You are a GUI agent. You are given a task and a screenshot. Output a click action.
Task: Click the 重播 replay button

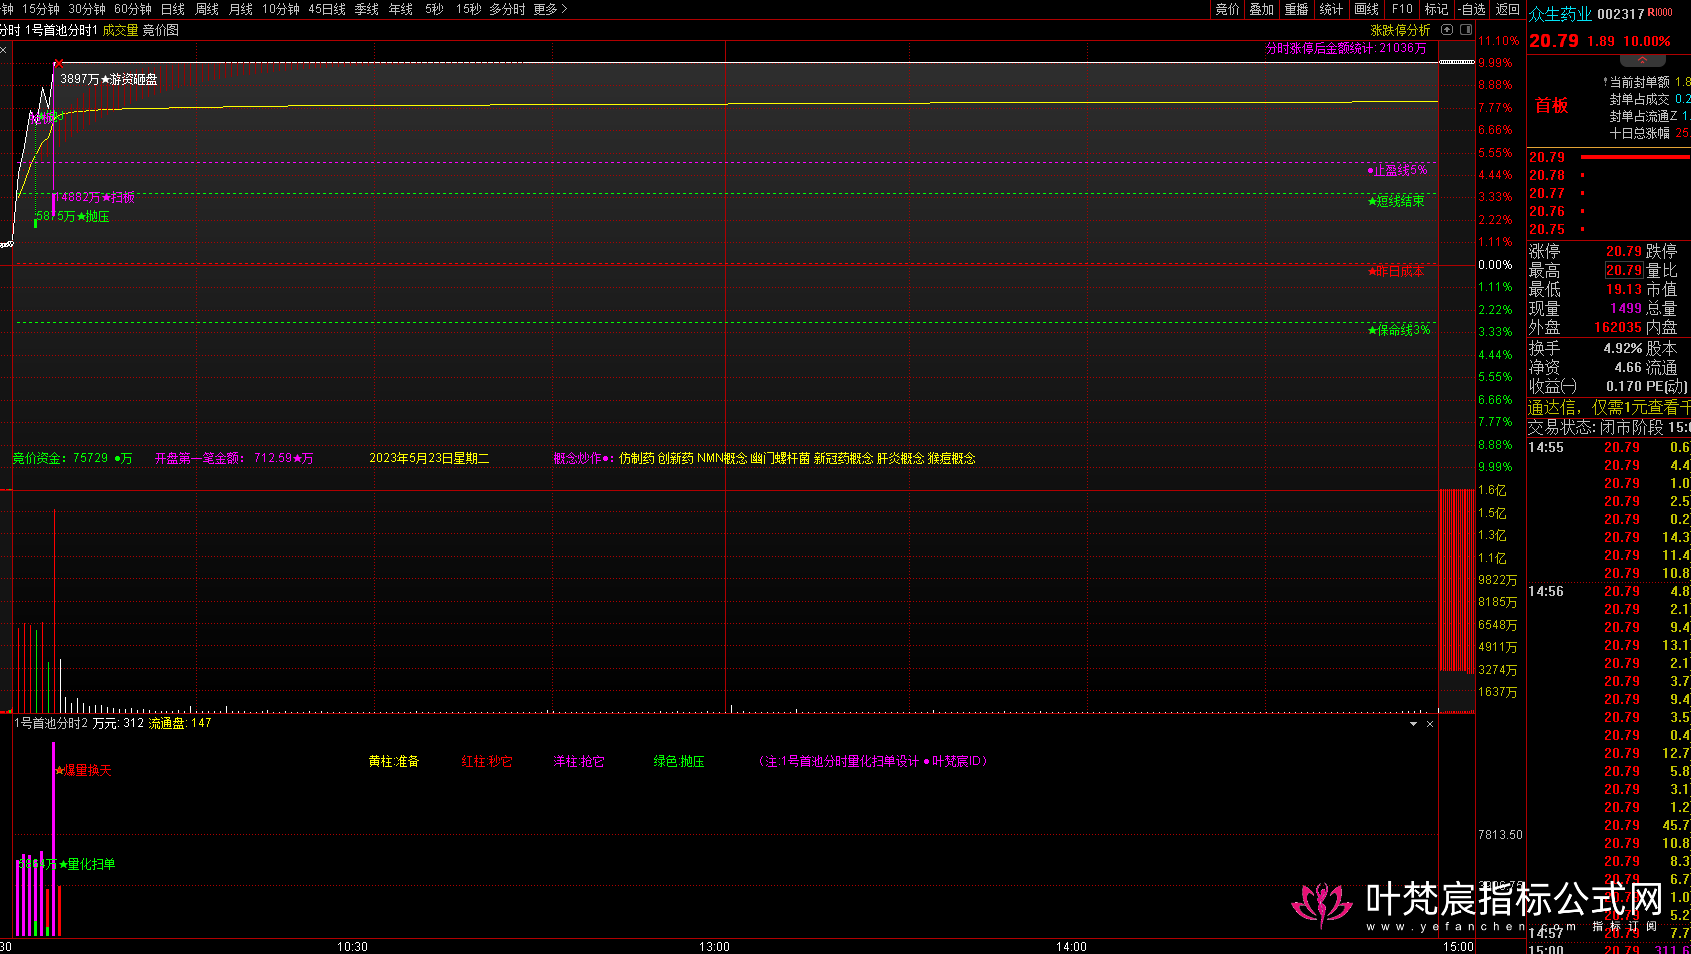coord(1297,9)
